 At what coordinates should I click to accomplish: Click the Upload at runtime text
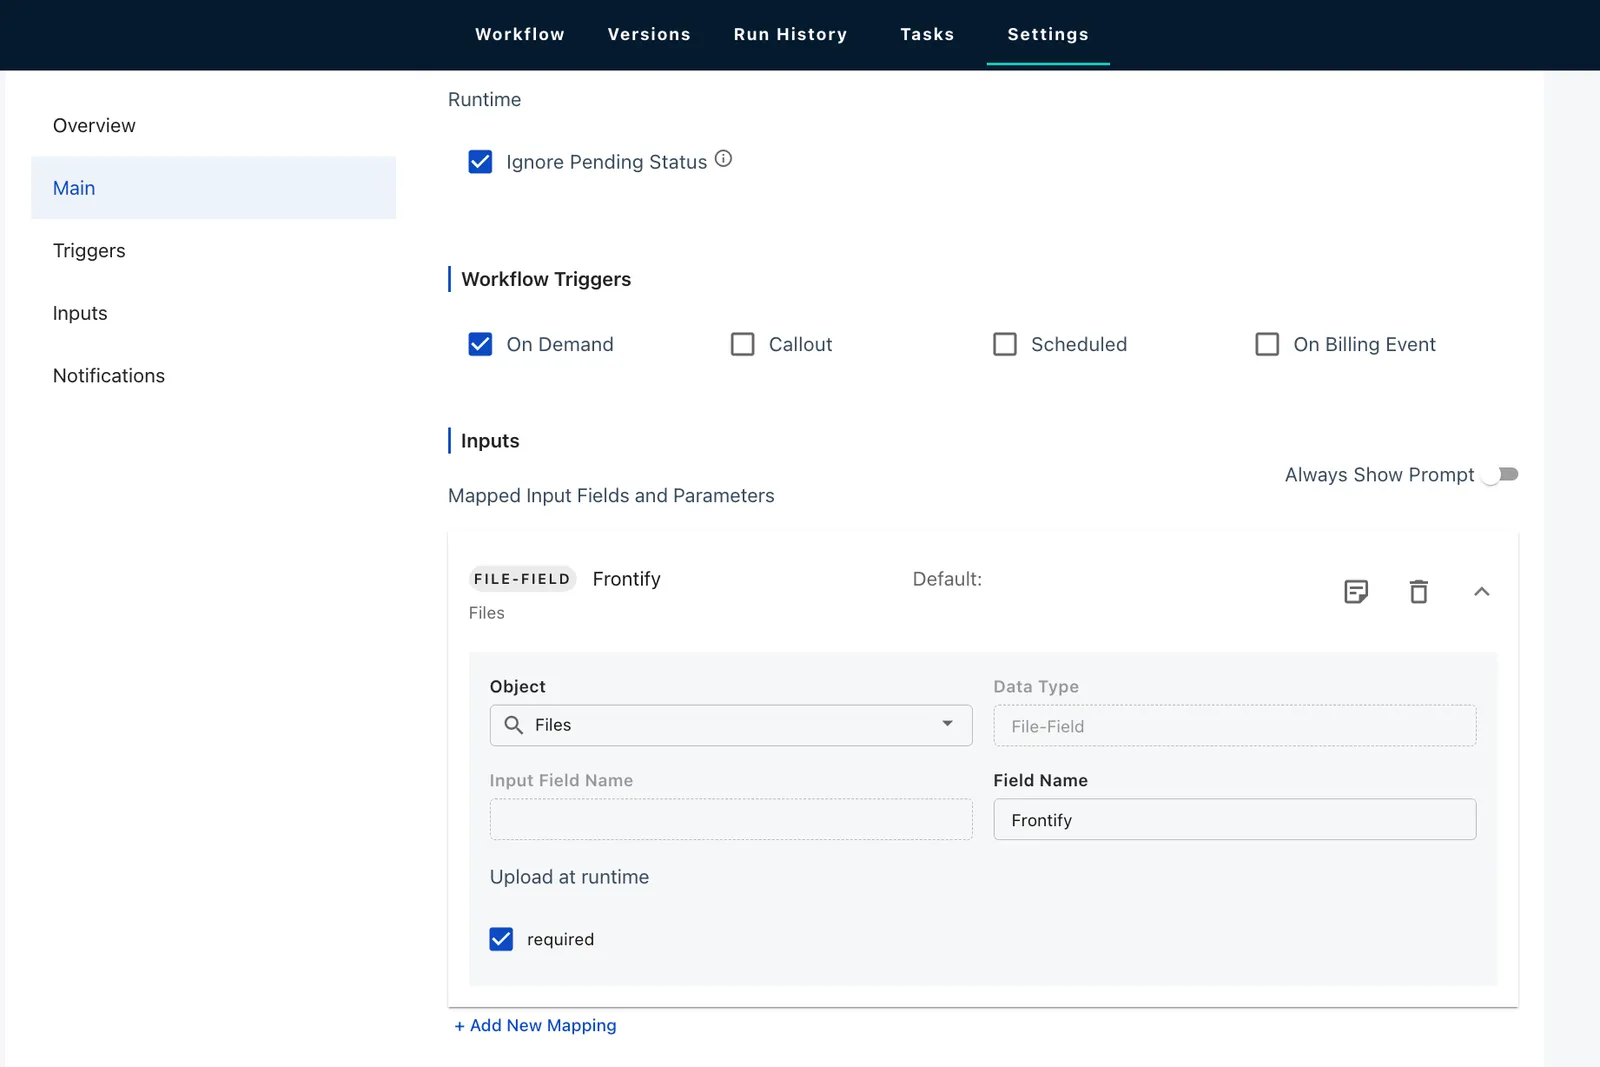tap(569, 877)
